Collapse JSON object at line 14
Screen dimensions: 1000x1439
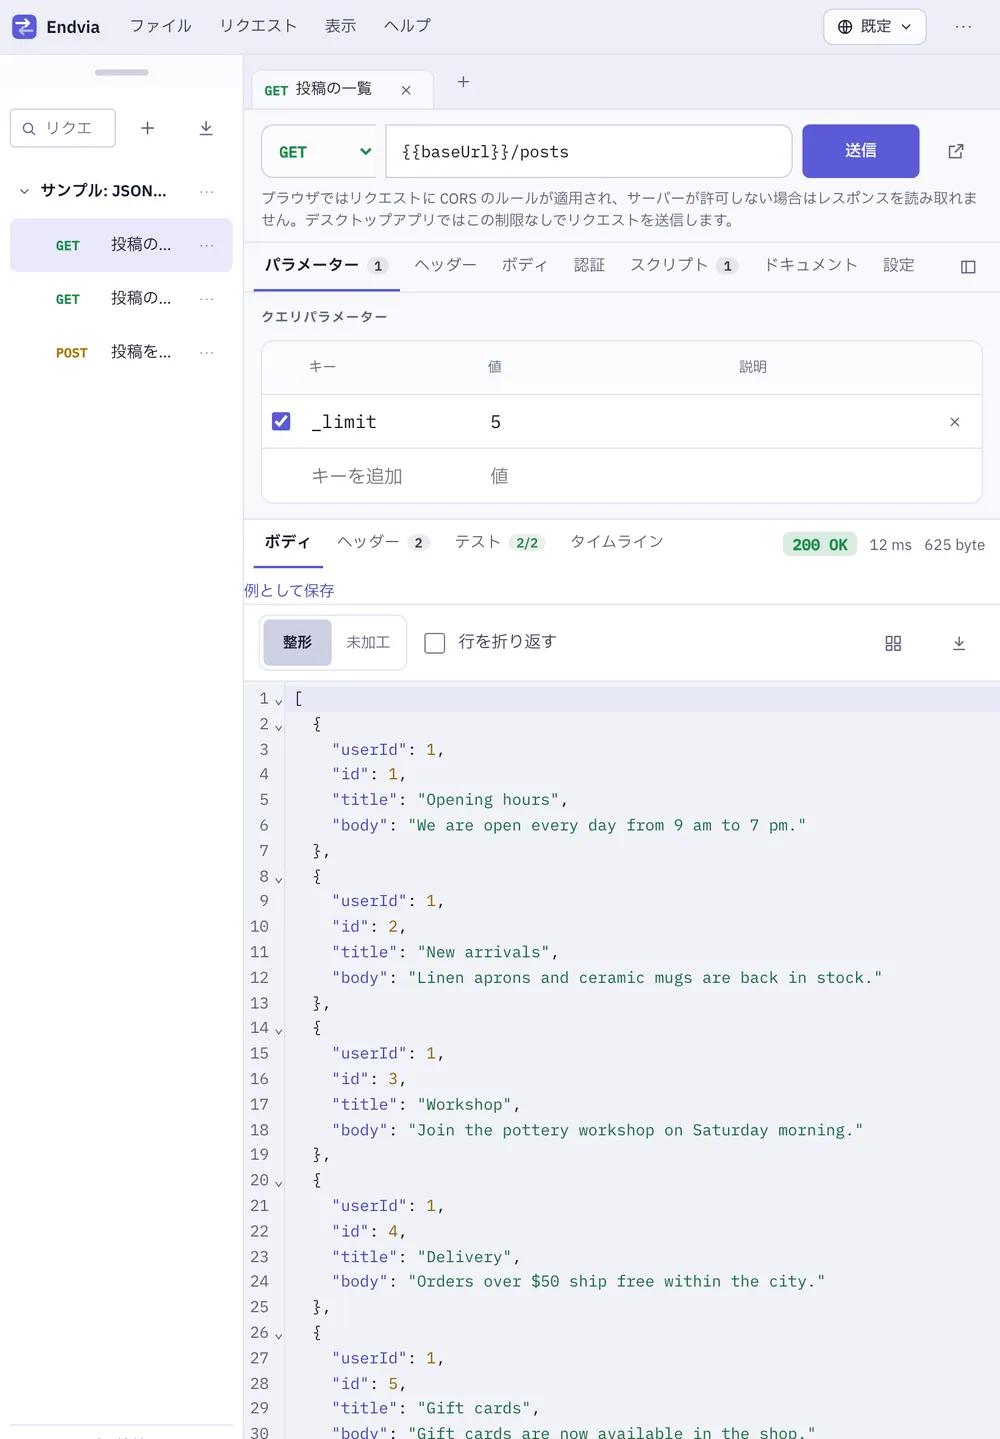point(279,1030)
